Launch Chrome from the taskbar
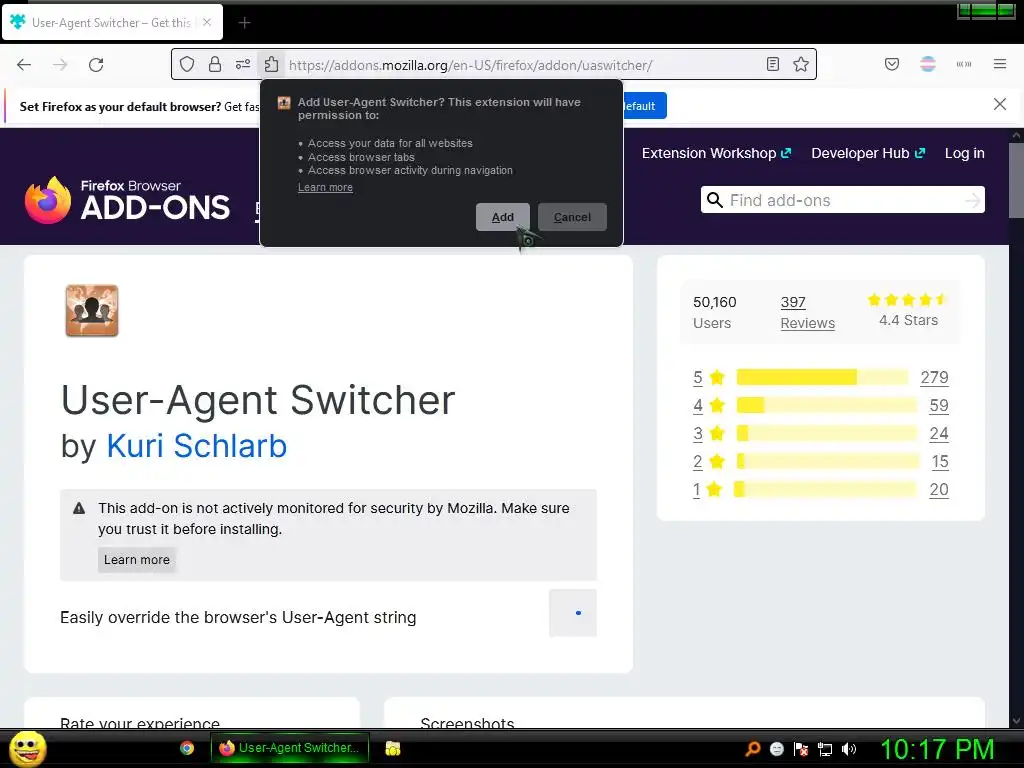The height and width of the screenshot is (768, 1024). coord(187,748)
